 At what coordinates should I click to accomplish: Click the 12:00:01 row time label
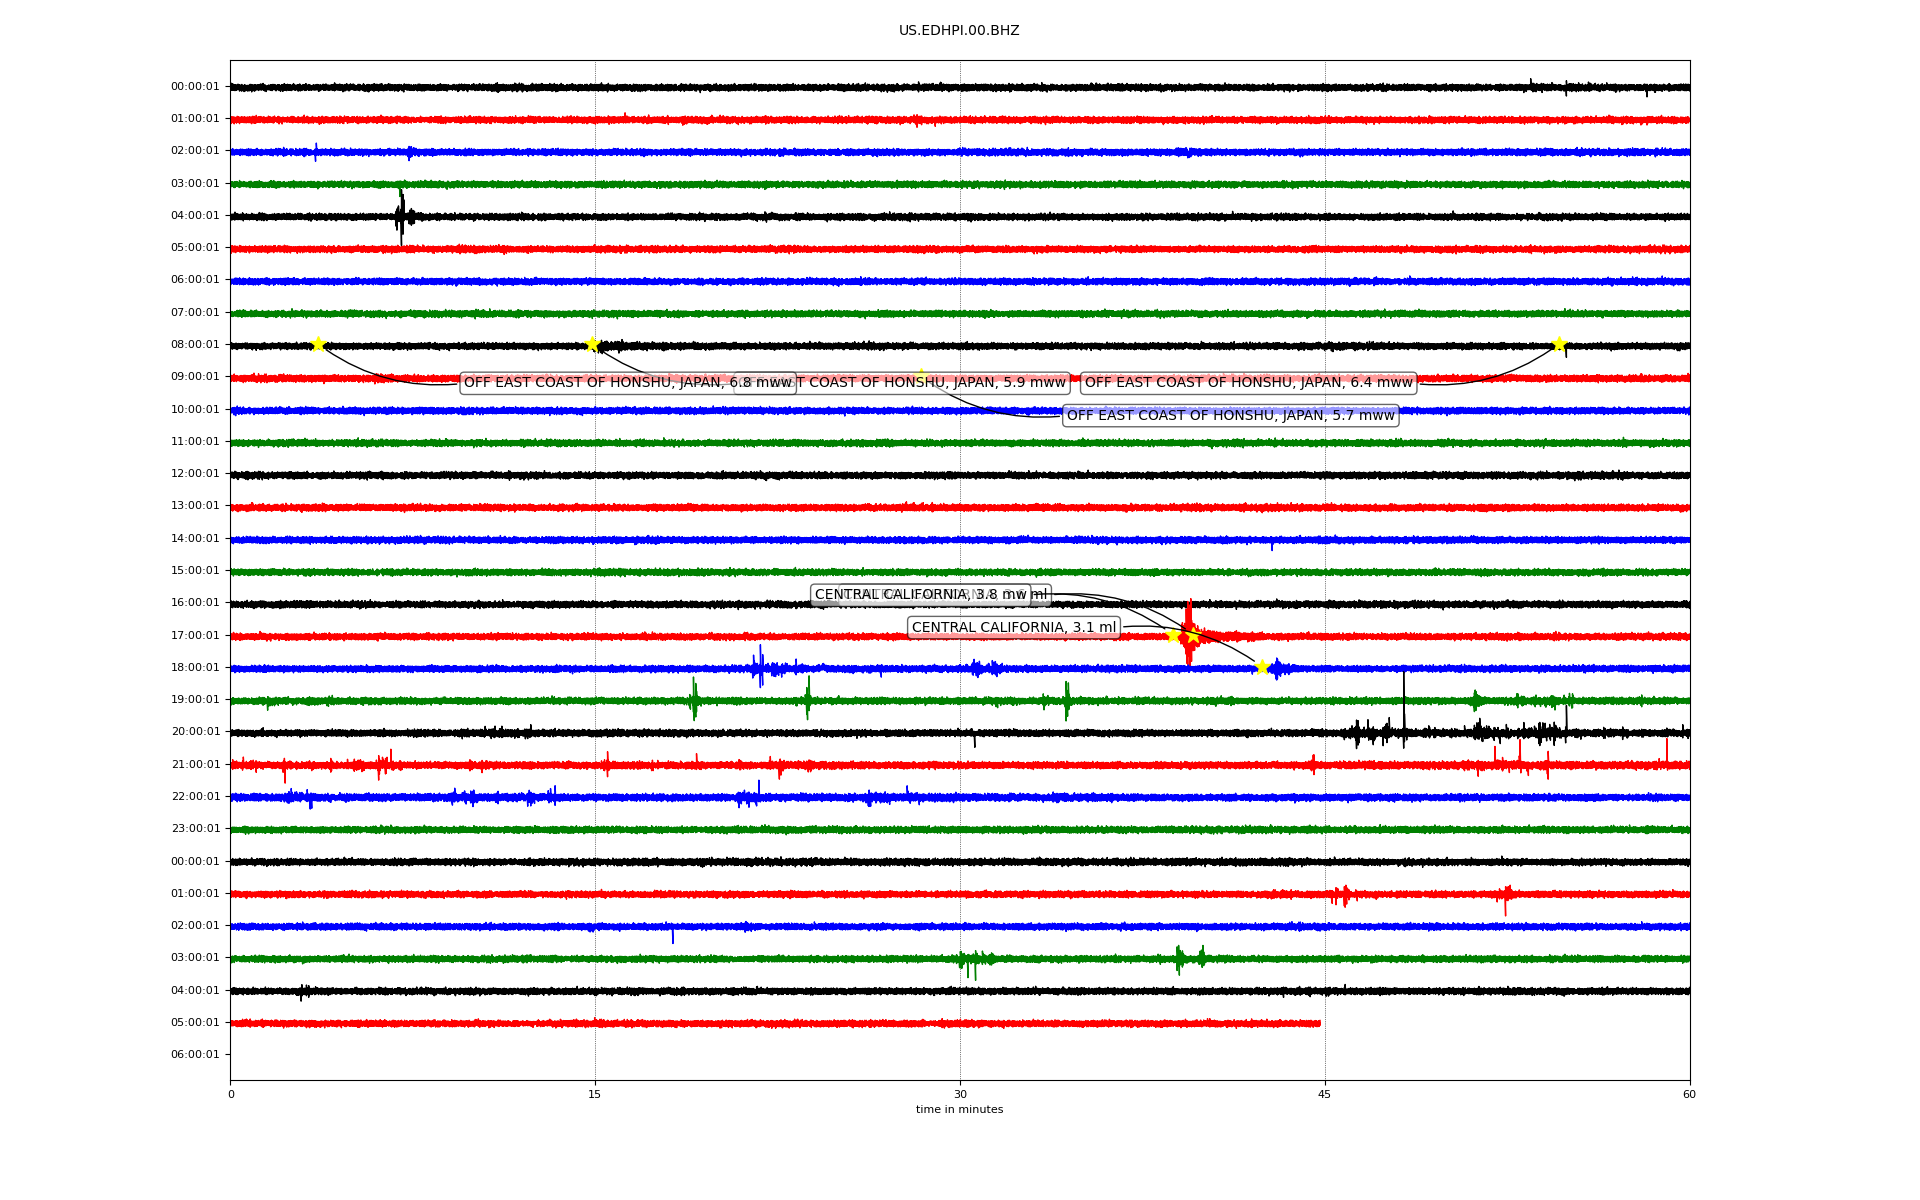pos(195,474)
